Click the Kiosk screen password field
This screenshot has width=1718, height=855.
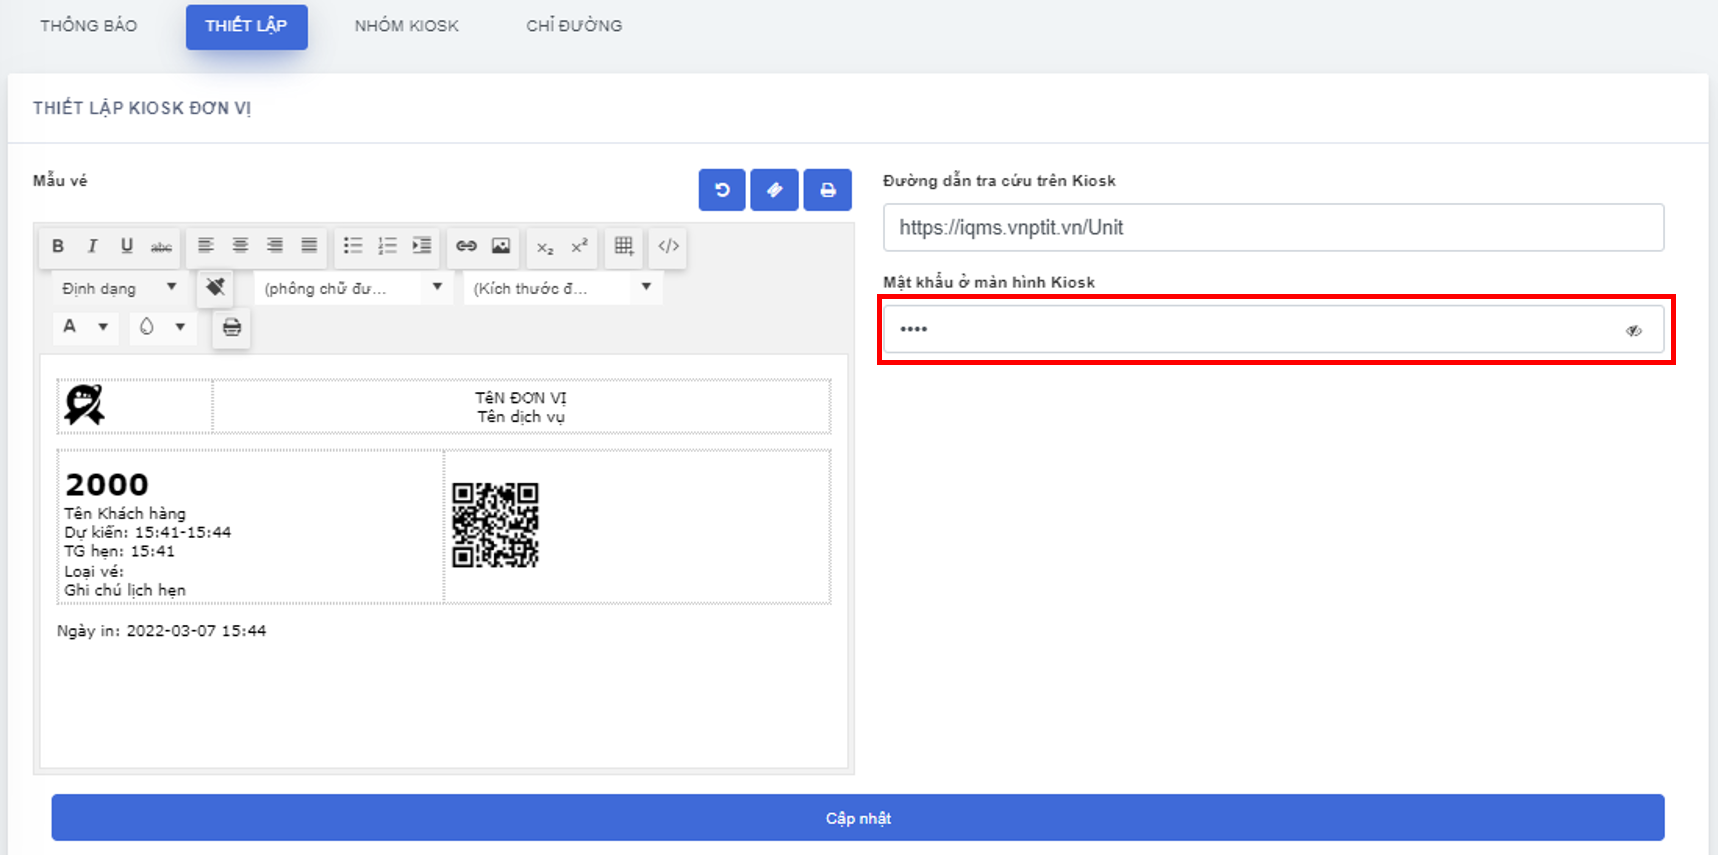tap(1273, 329)
